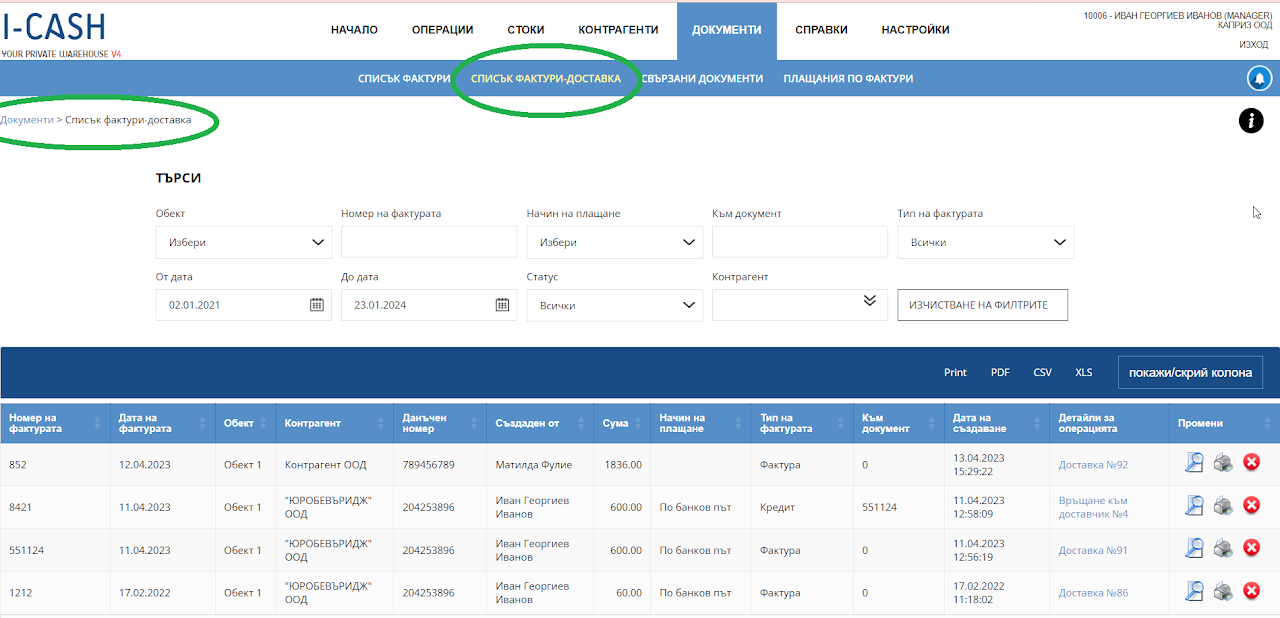Screen dimensions: 1280x618
Task: Export the table with Print
Action: tap(955, 372)
